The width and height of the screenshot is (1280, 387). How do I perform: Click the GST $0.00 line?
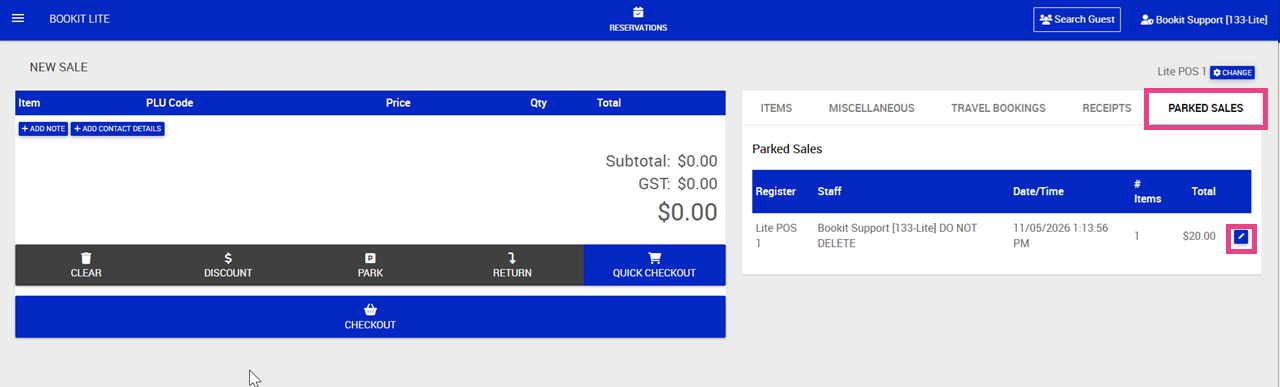click(677, 184)
